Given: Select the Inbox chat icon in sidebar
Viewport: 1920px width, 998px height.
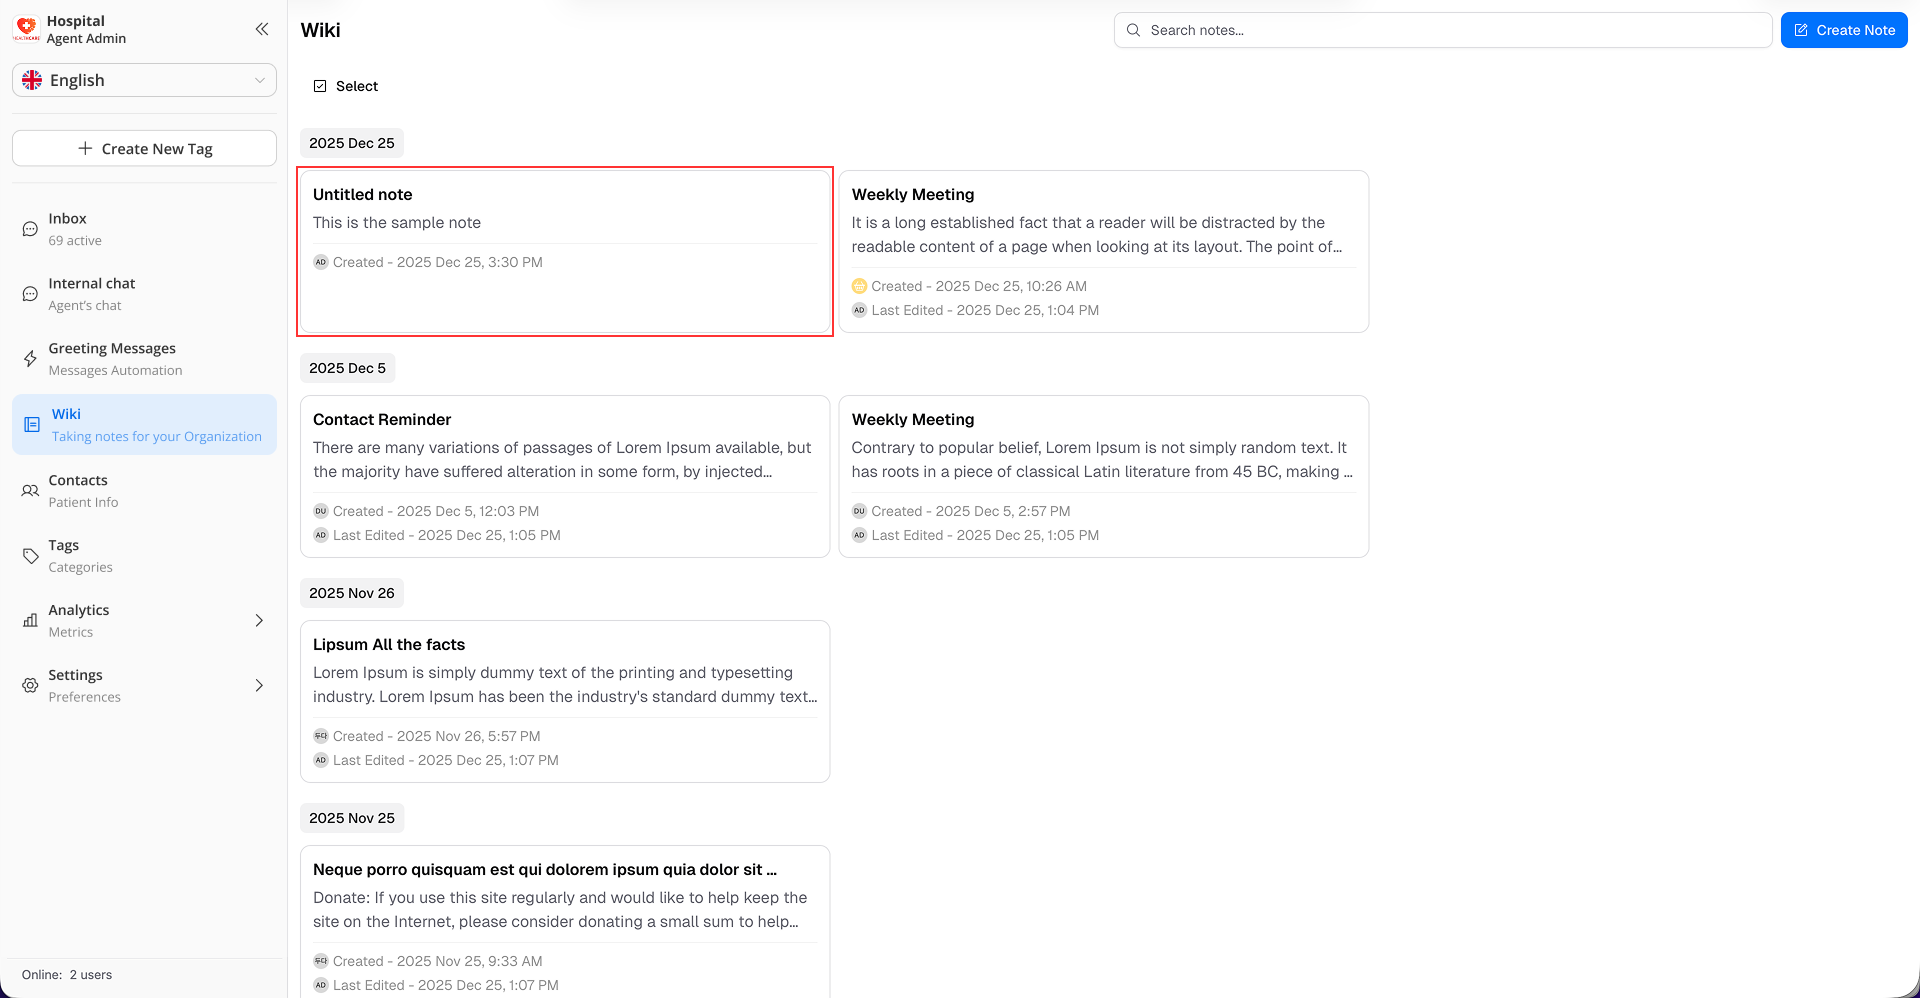Looking at the screenshot, I should [x=30, y=228].
